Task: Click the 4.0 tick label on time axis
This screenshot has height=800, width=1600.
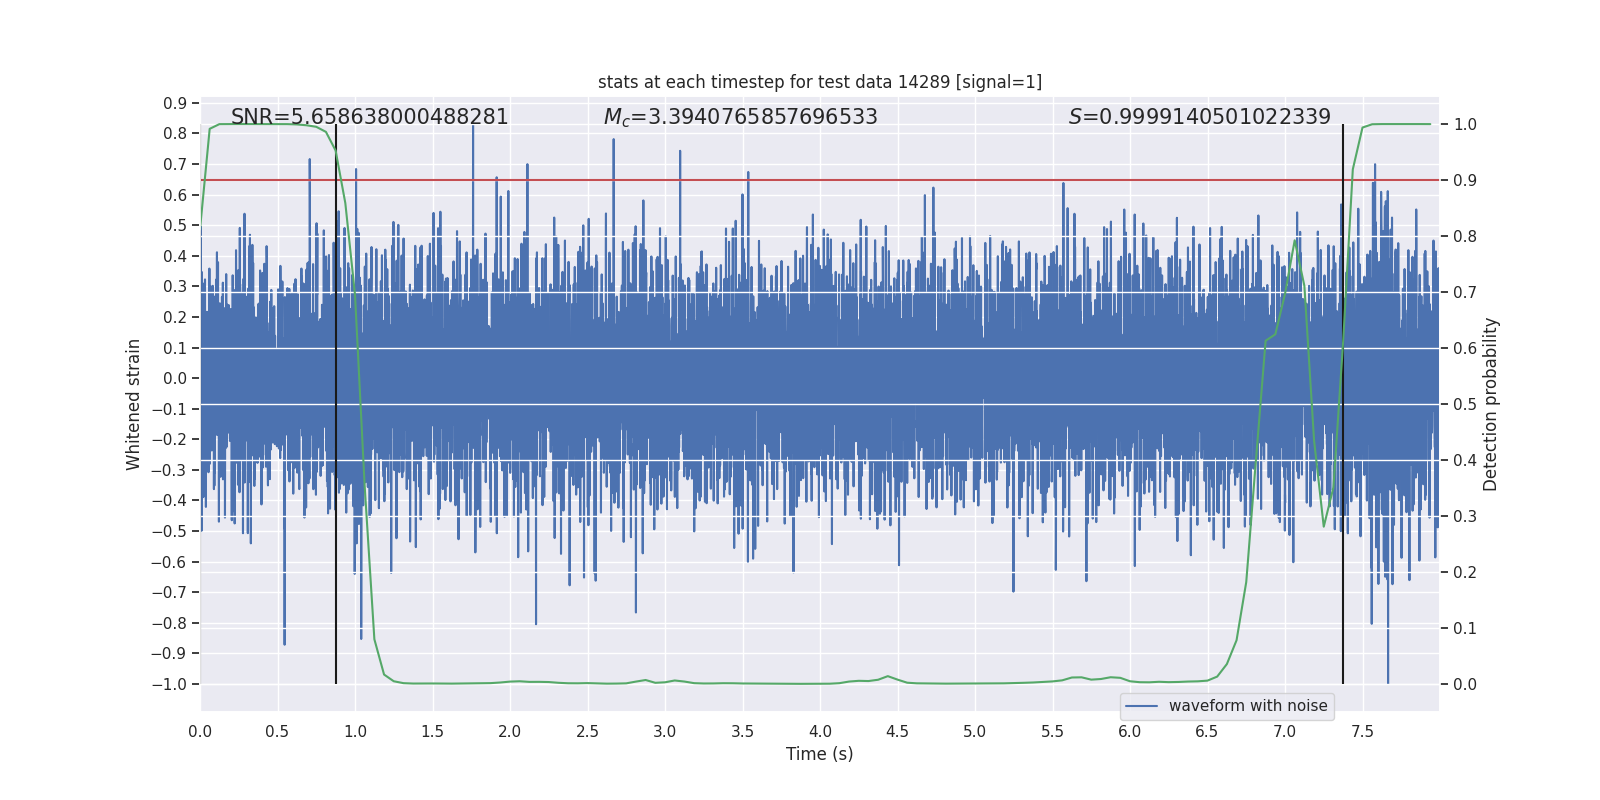Action: 820,731
